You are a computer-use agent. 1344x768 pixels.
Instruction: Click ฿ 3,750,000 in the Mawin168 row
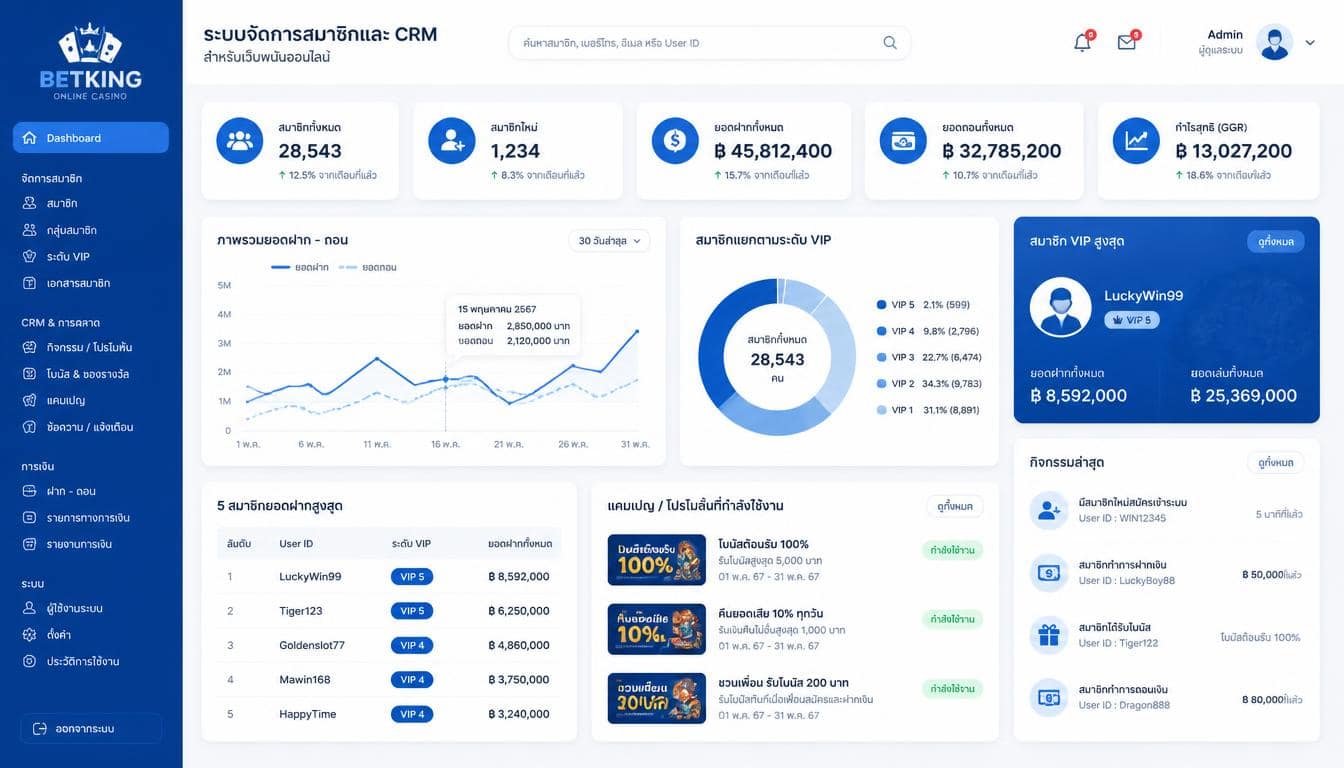point(519,680)
